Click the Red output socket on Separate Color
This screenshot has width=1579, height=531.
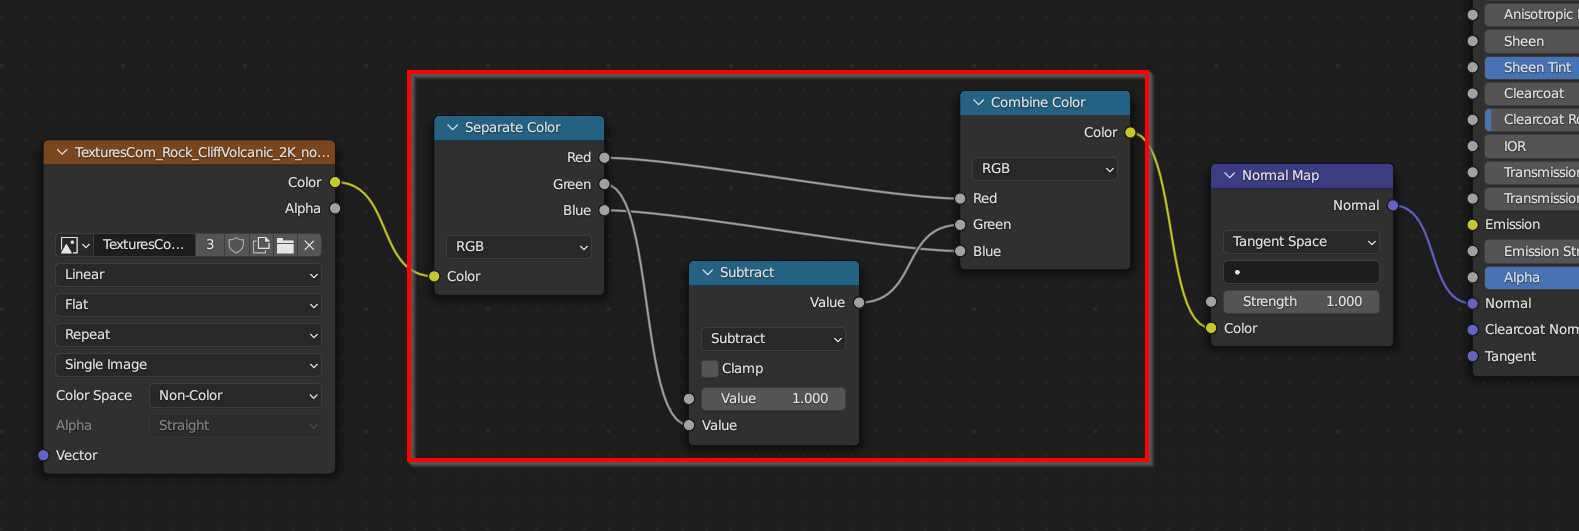coord(604,157)
